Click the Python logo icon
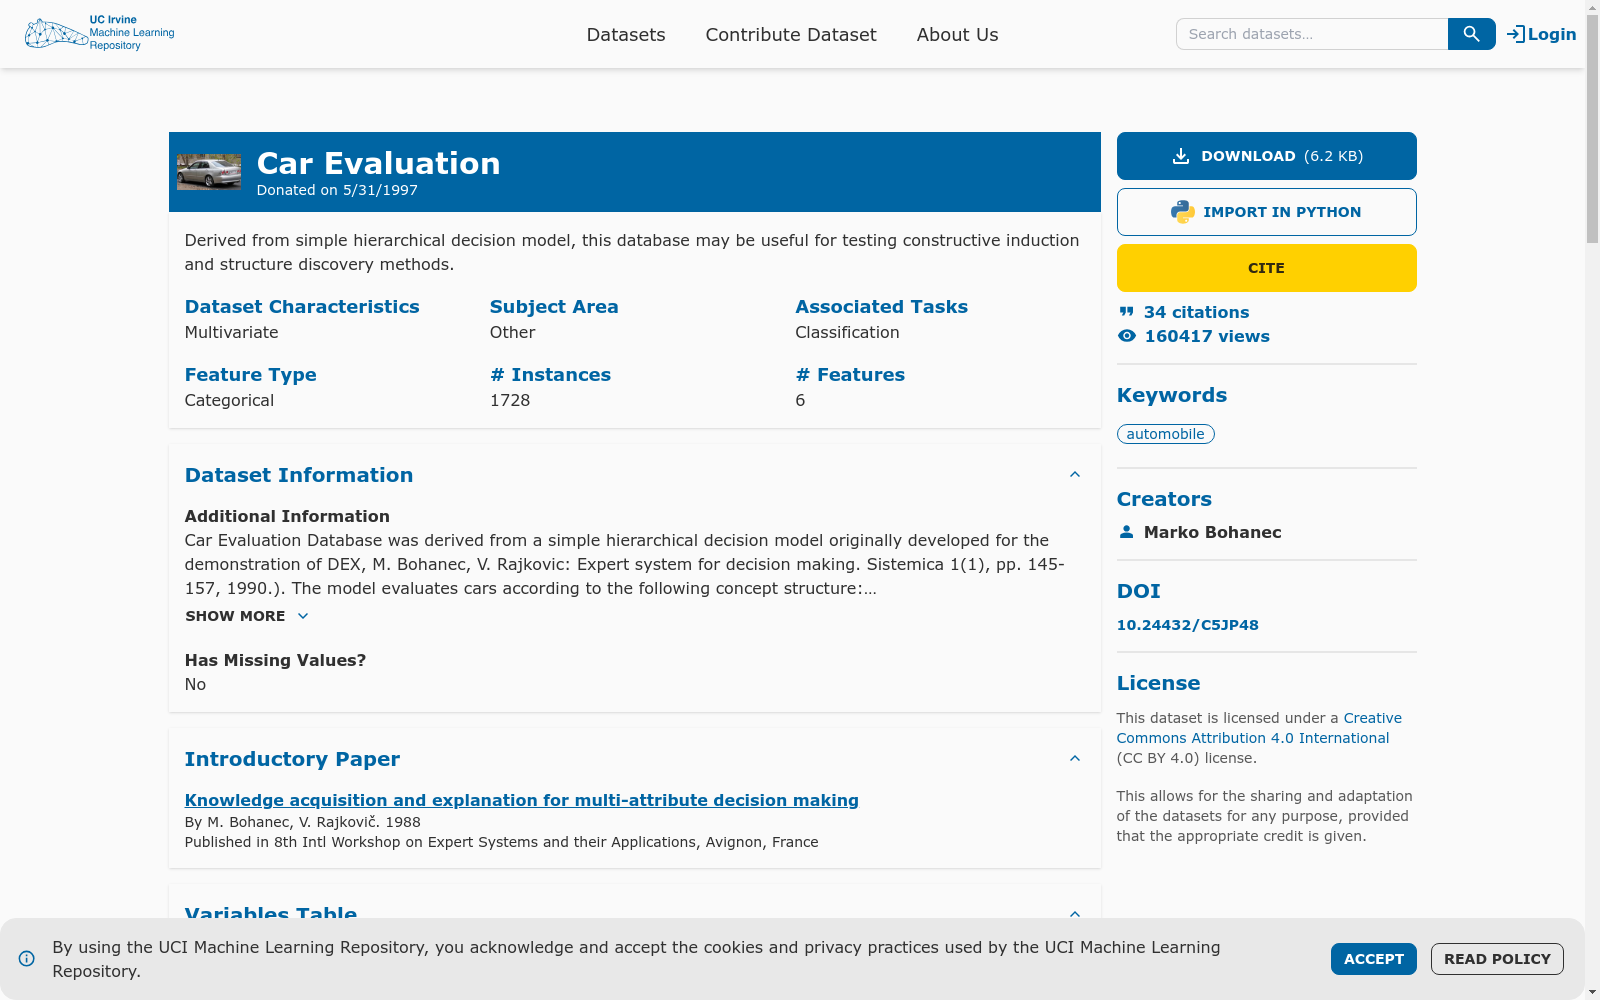 [x=1182, y=212]
